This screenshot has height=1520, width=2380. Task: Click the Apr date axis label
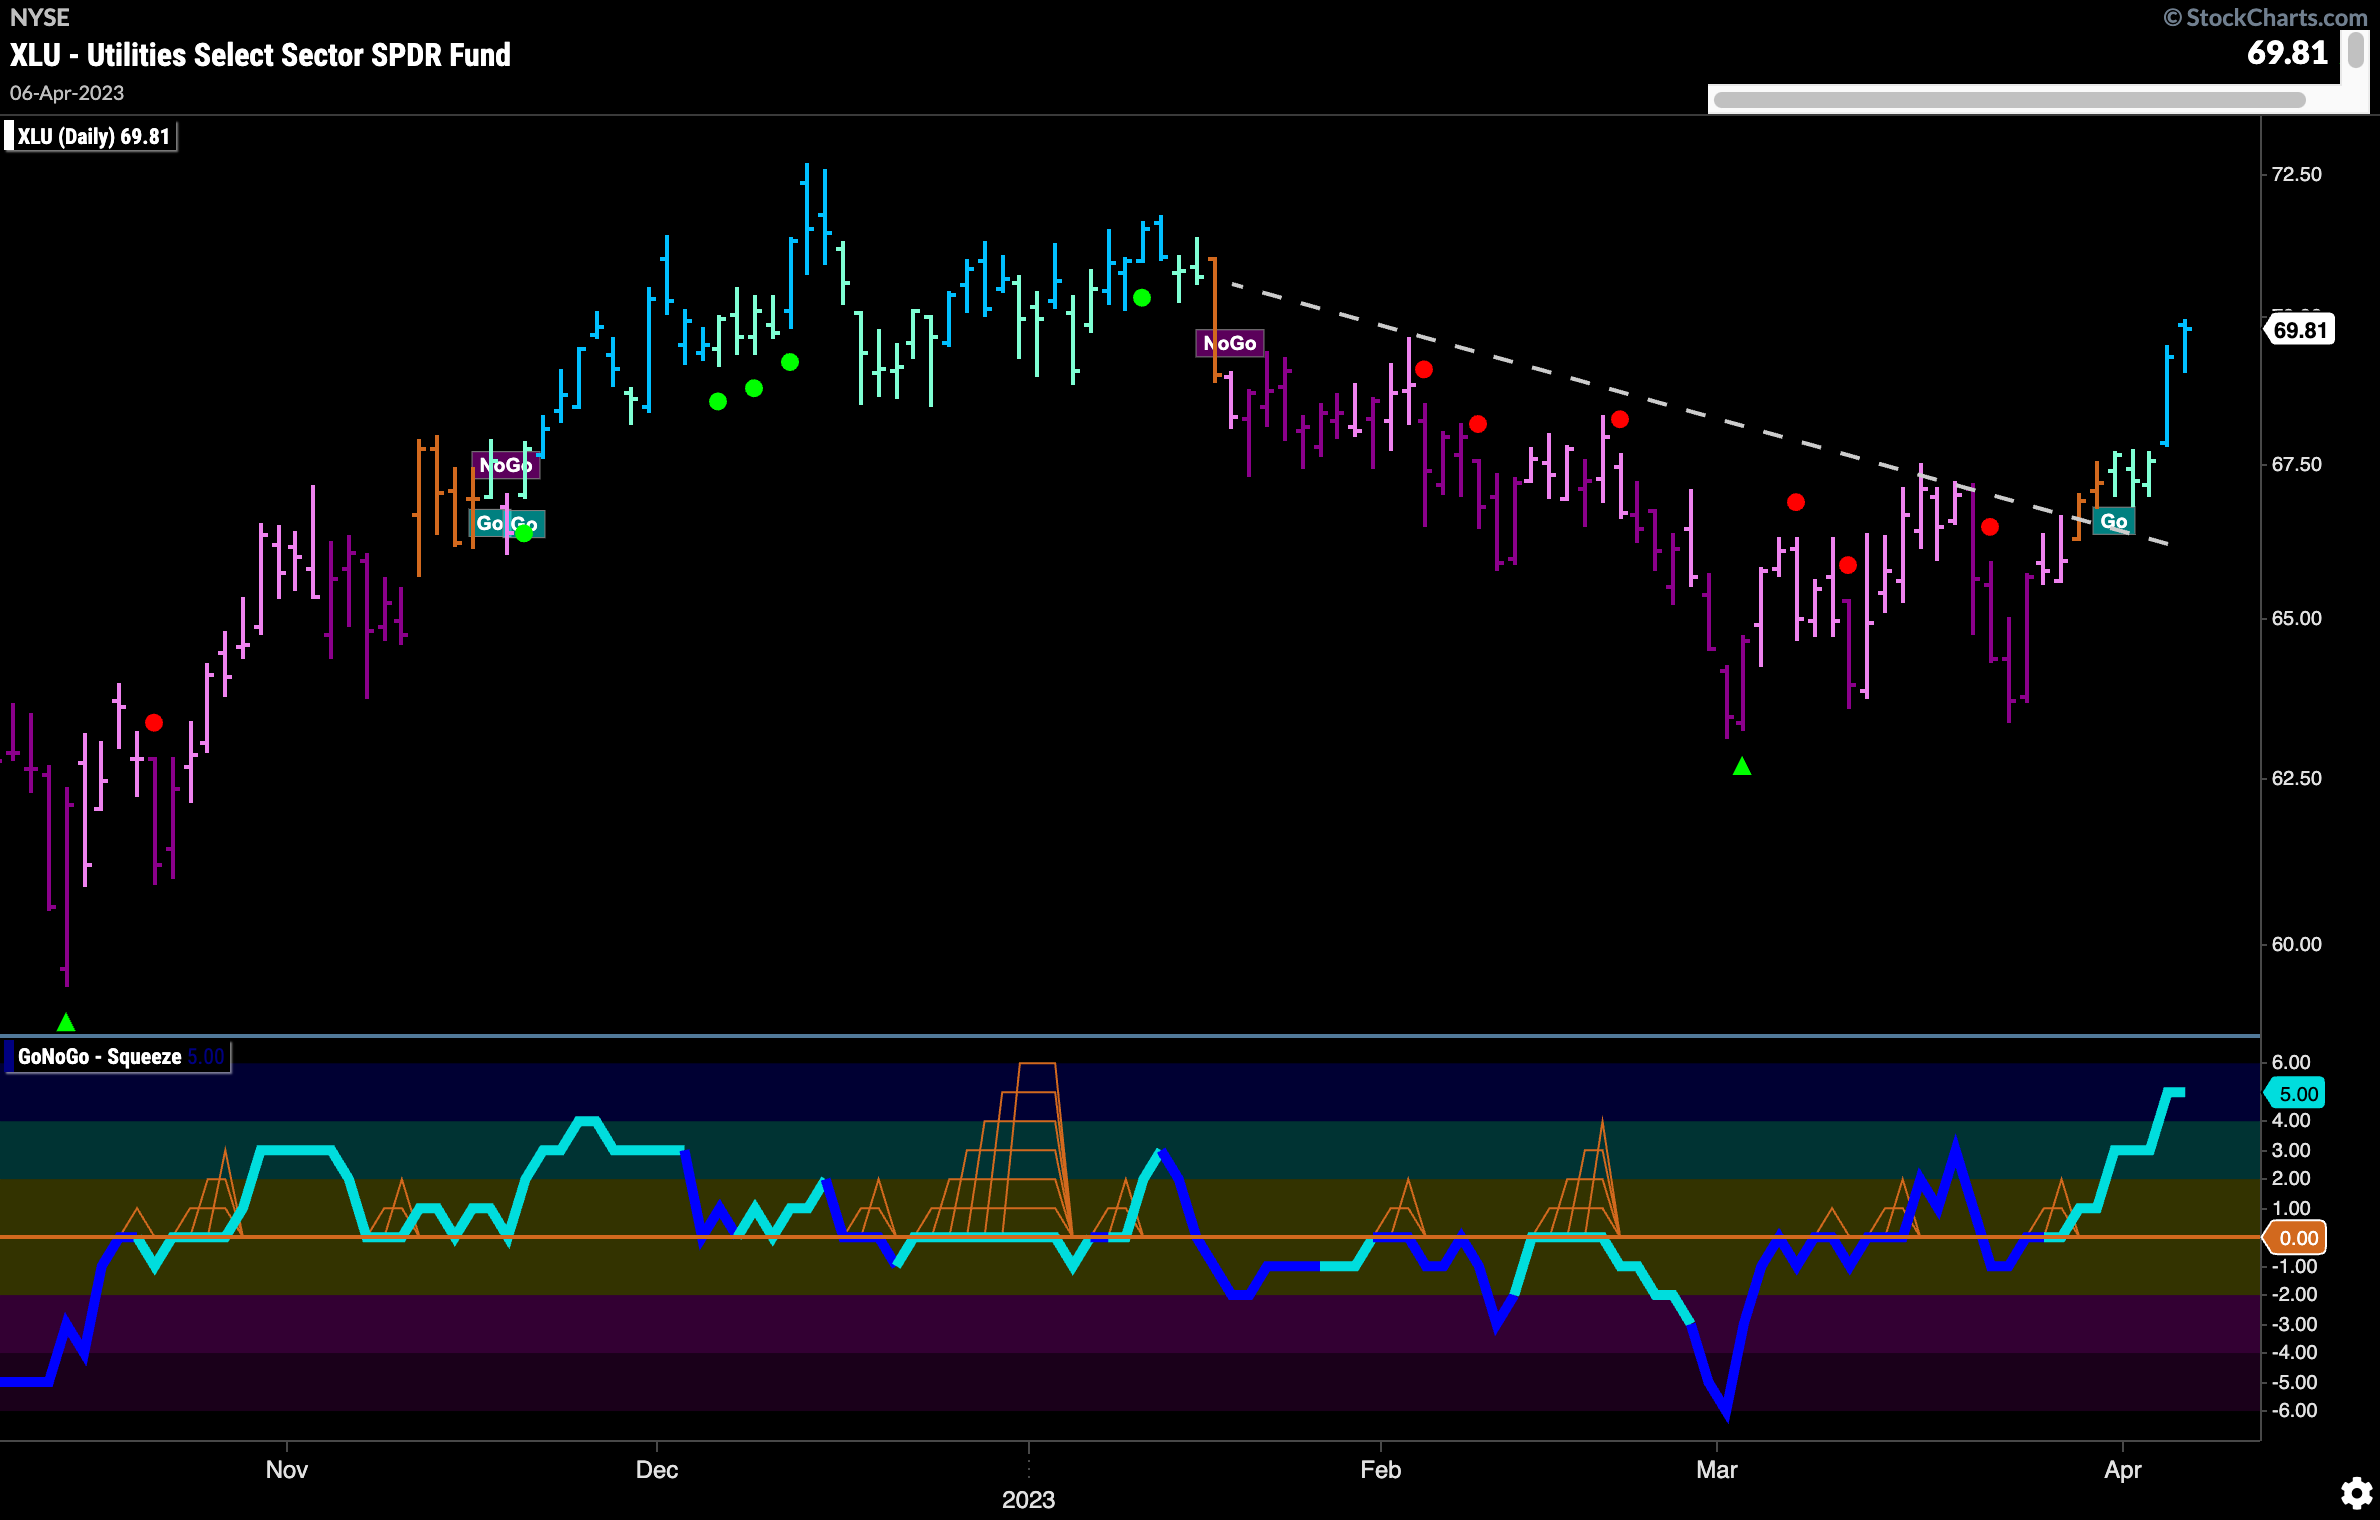tap(2123, 1470)
